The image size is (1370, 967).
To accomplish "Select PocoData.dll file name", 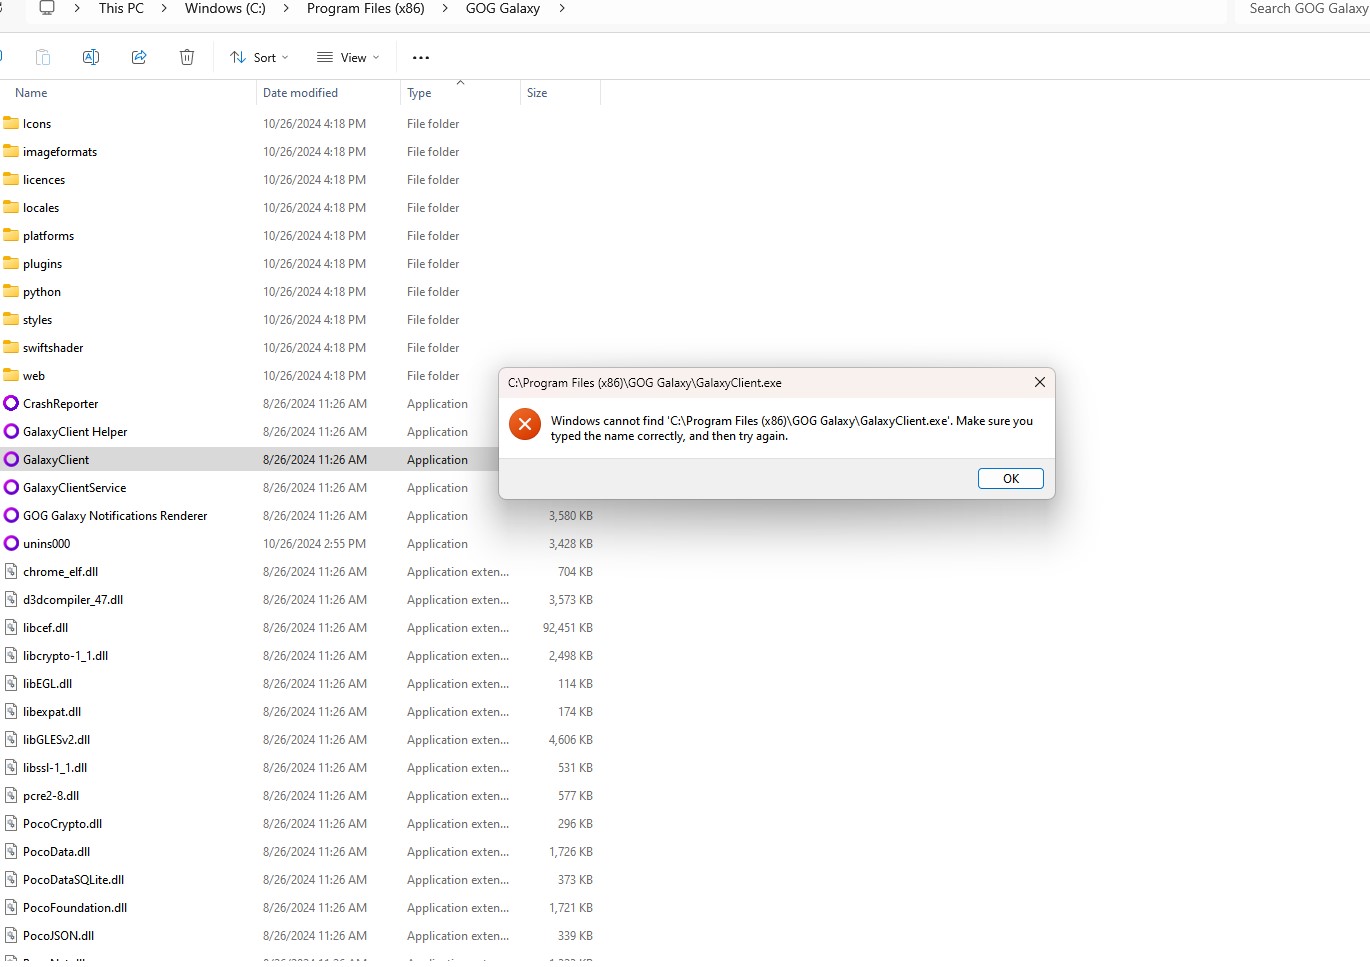I will click(x=56, y=852).
